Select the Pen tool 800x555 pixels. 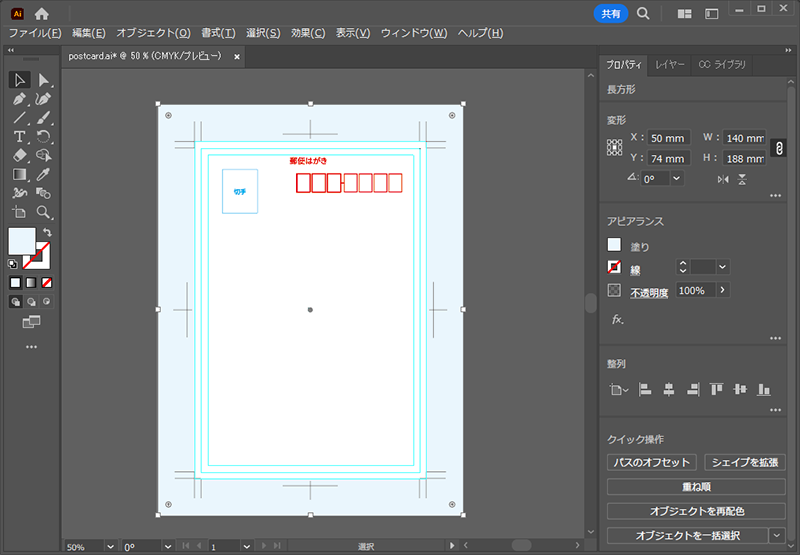(20, 99)
